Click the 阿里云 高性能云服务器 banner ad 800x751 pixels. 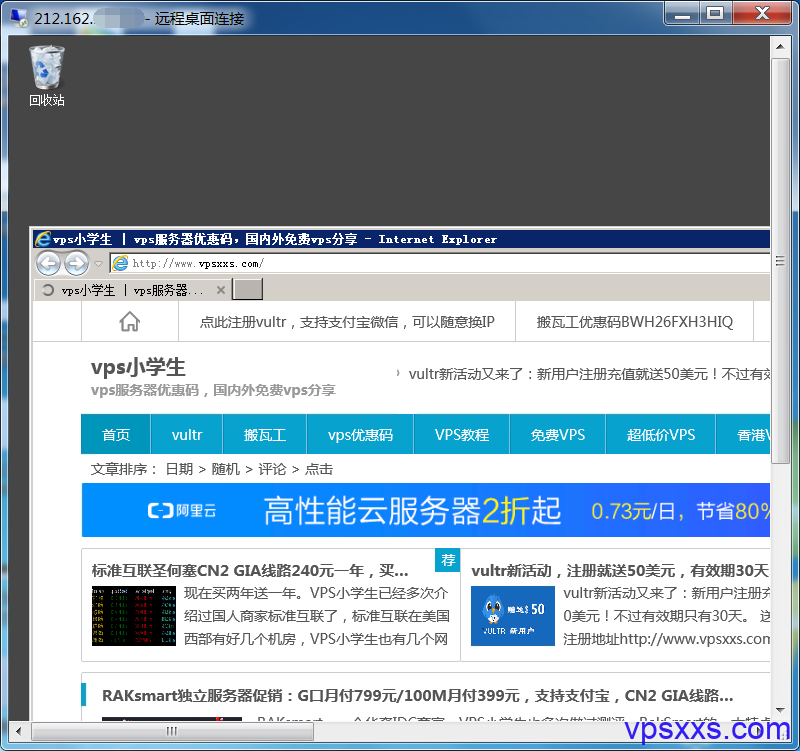pos(426,510)
